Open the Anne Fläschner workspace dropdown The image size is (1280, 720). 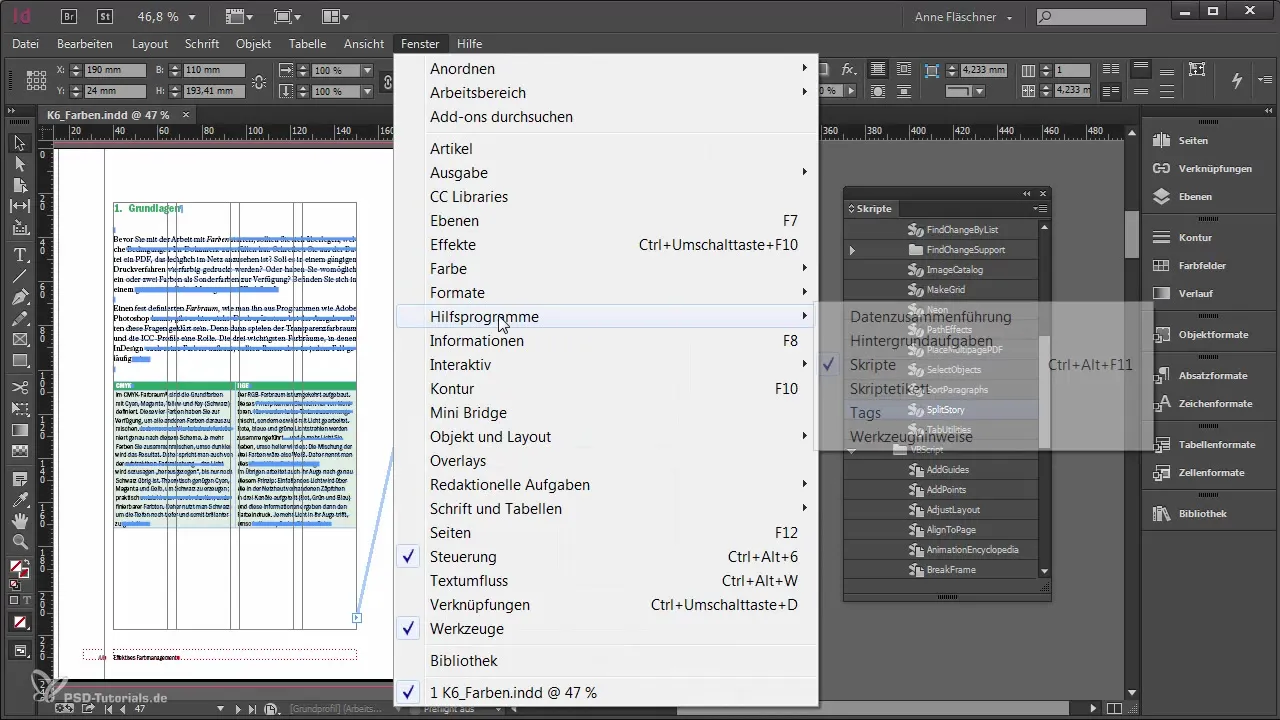[x=964, y=17]
